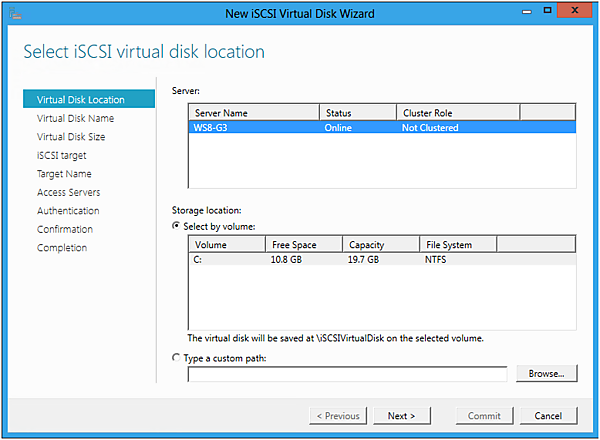Screen dimensions: 600x440
Task: Choose the 'Select by volume' radio option
Action: pos(178,227)
